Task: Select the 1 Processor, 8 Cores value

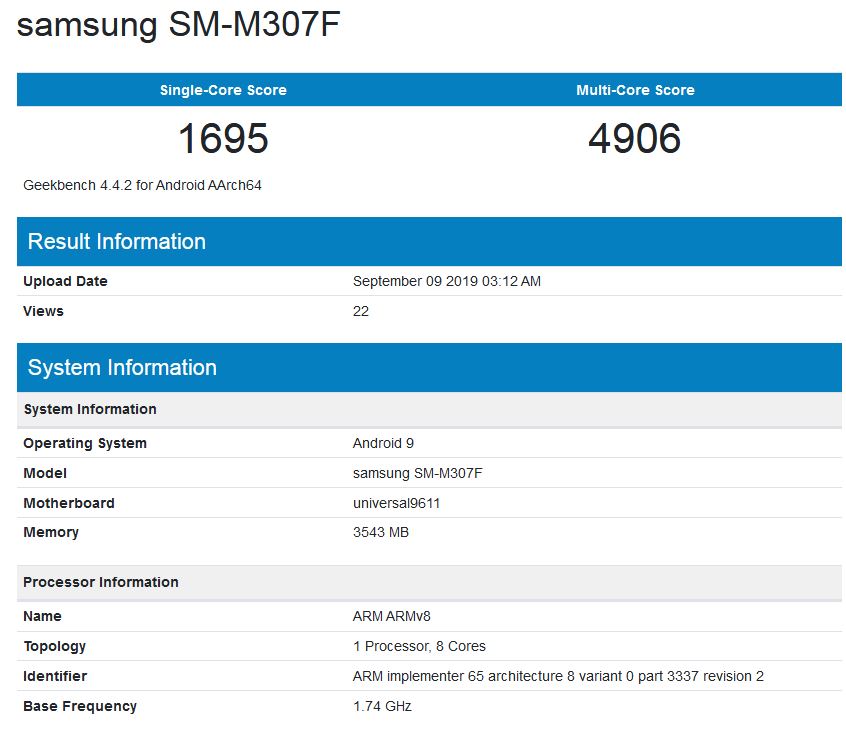Action: tap(419, 646)
